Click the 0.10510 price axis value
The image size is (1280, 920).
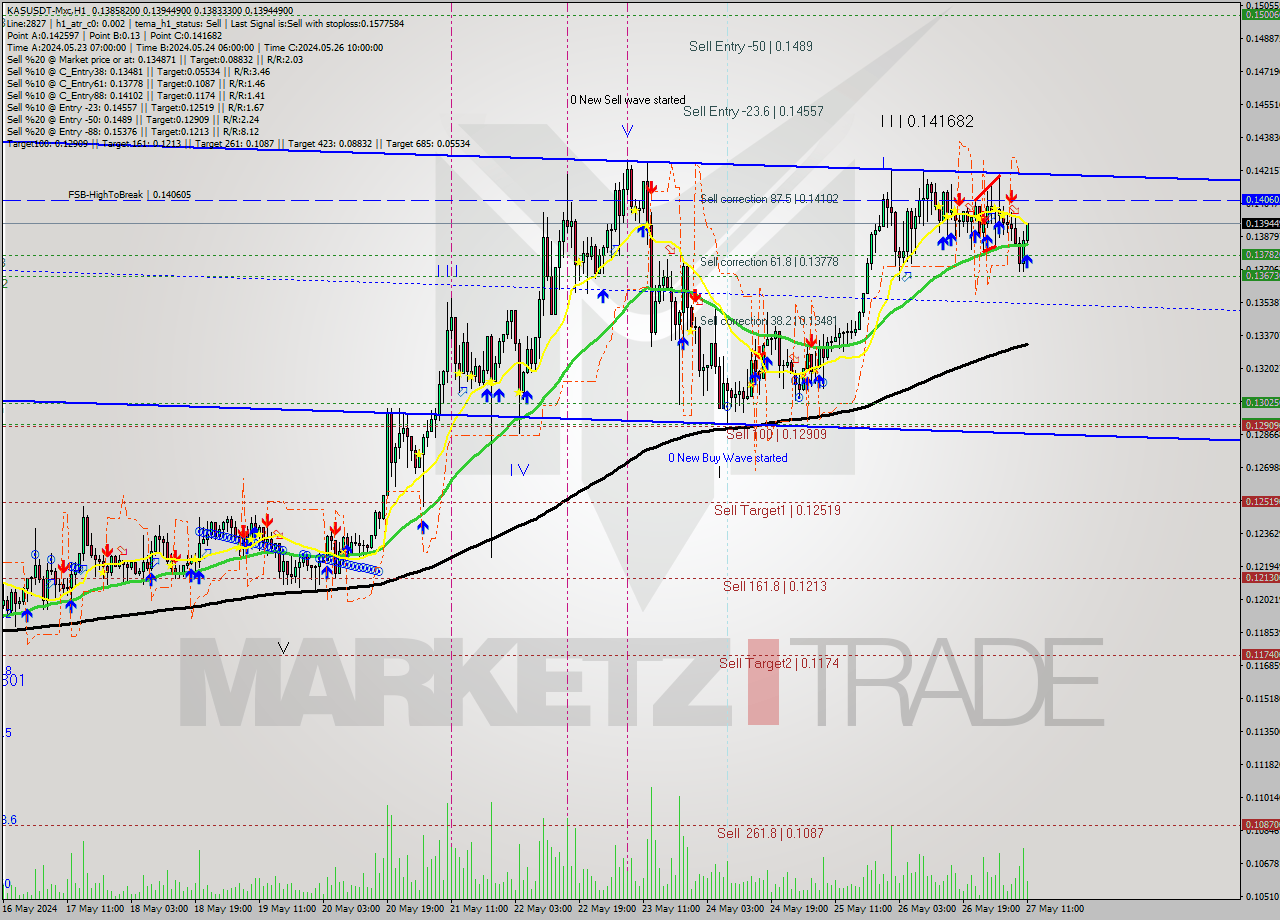tap(1262, 896)
